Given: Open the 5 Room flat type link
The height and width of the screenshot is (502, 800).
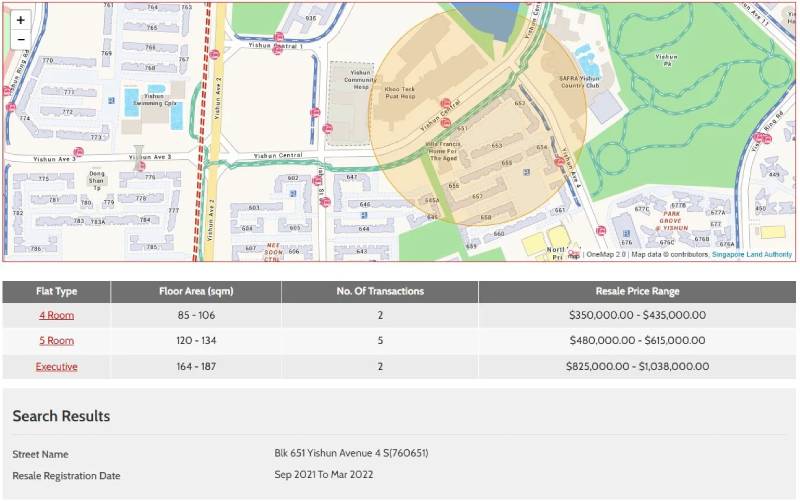Looking at the screenshot, I should coord(56,340).
